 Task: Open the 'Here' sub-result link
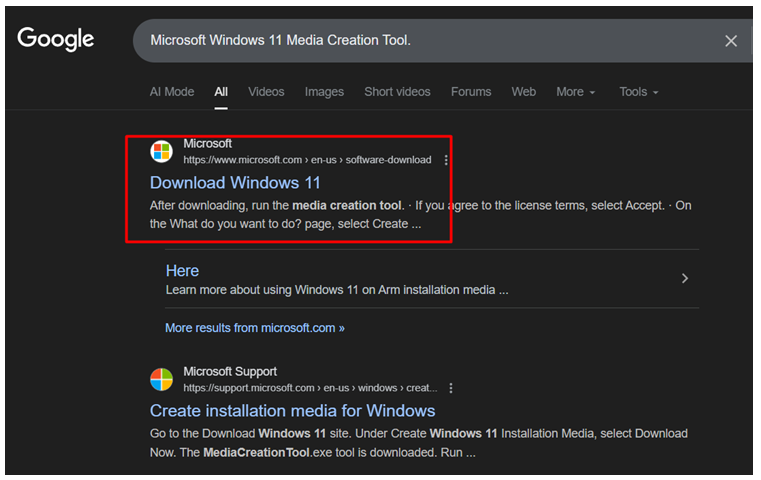pos(182,271)
